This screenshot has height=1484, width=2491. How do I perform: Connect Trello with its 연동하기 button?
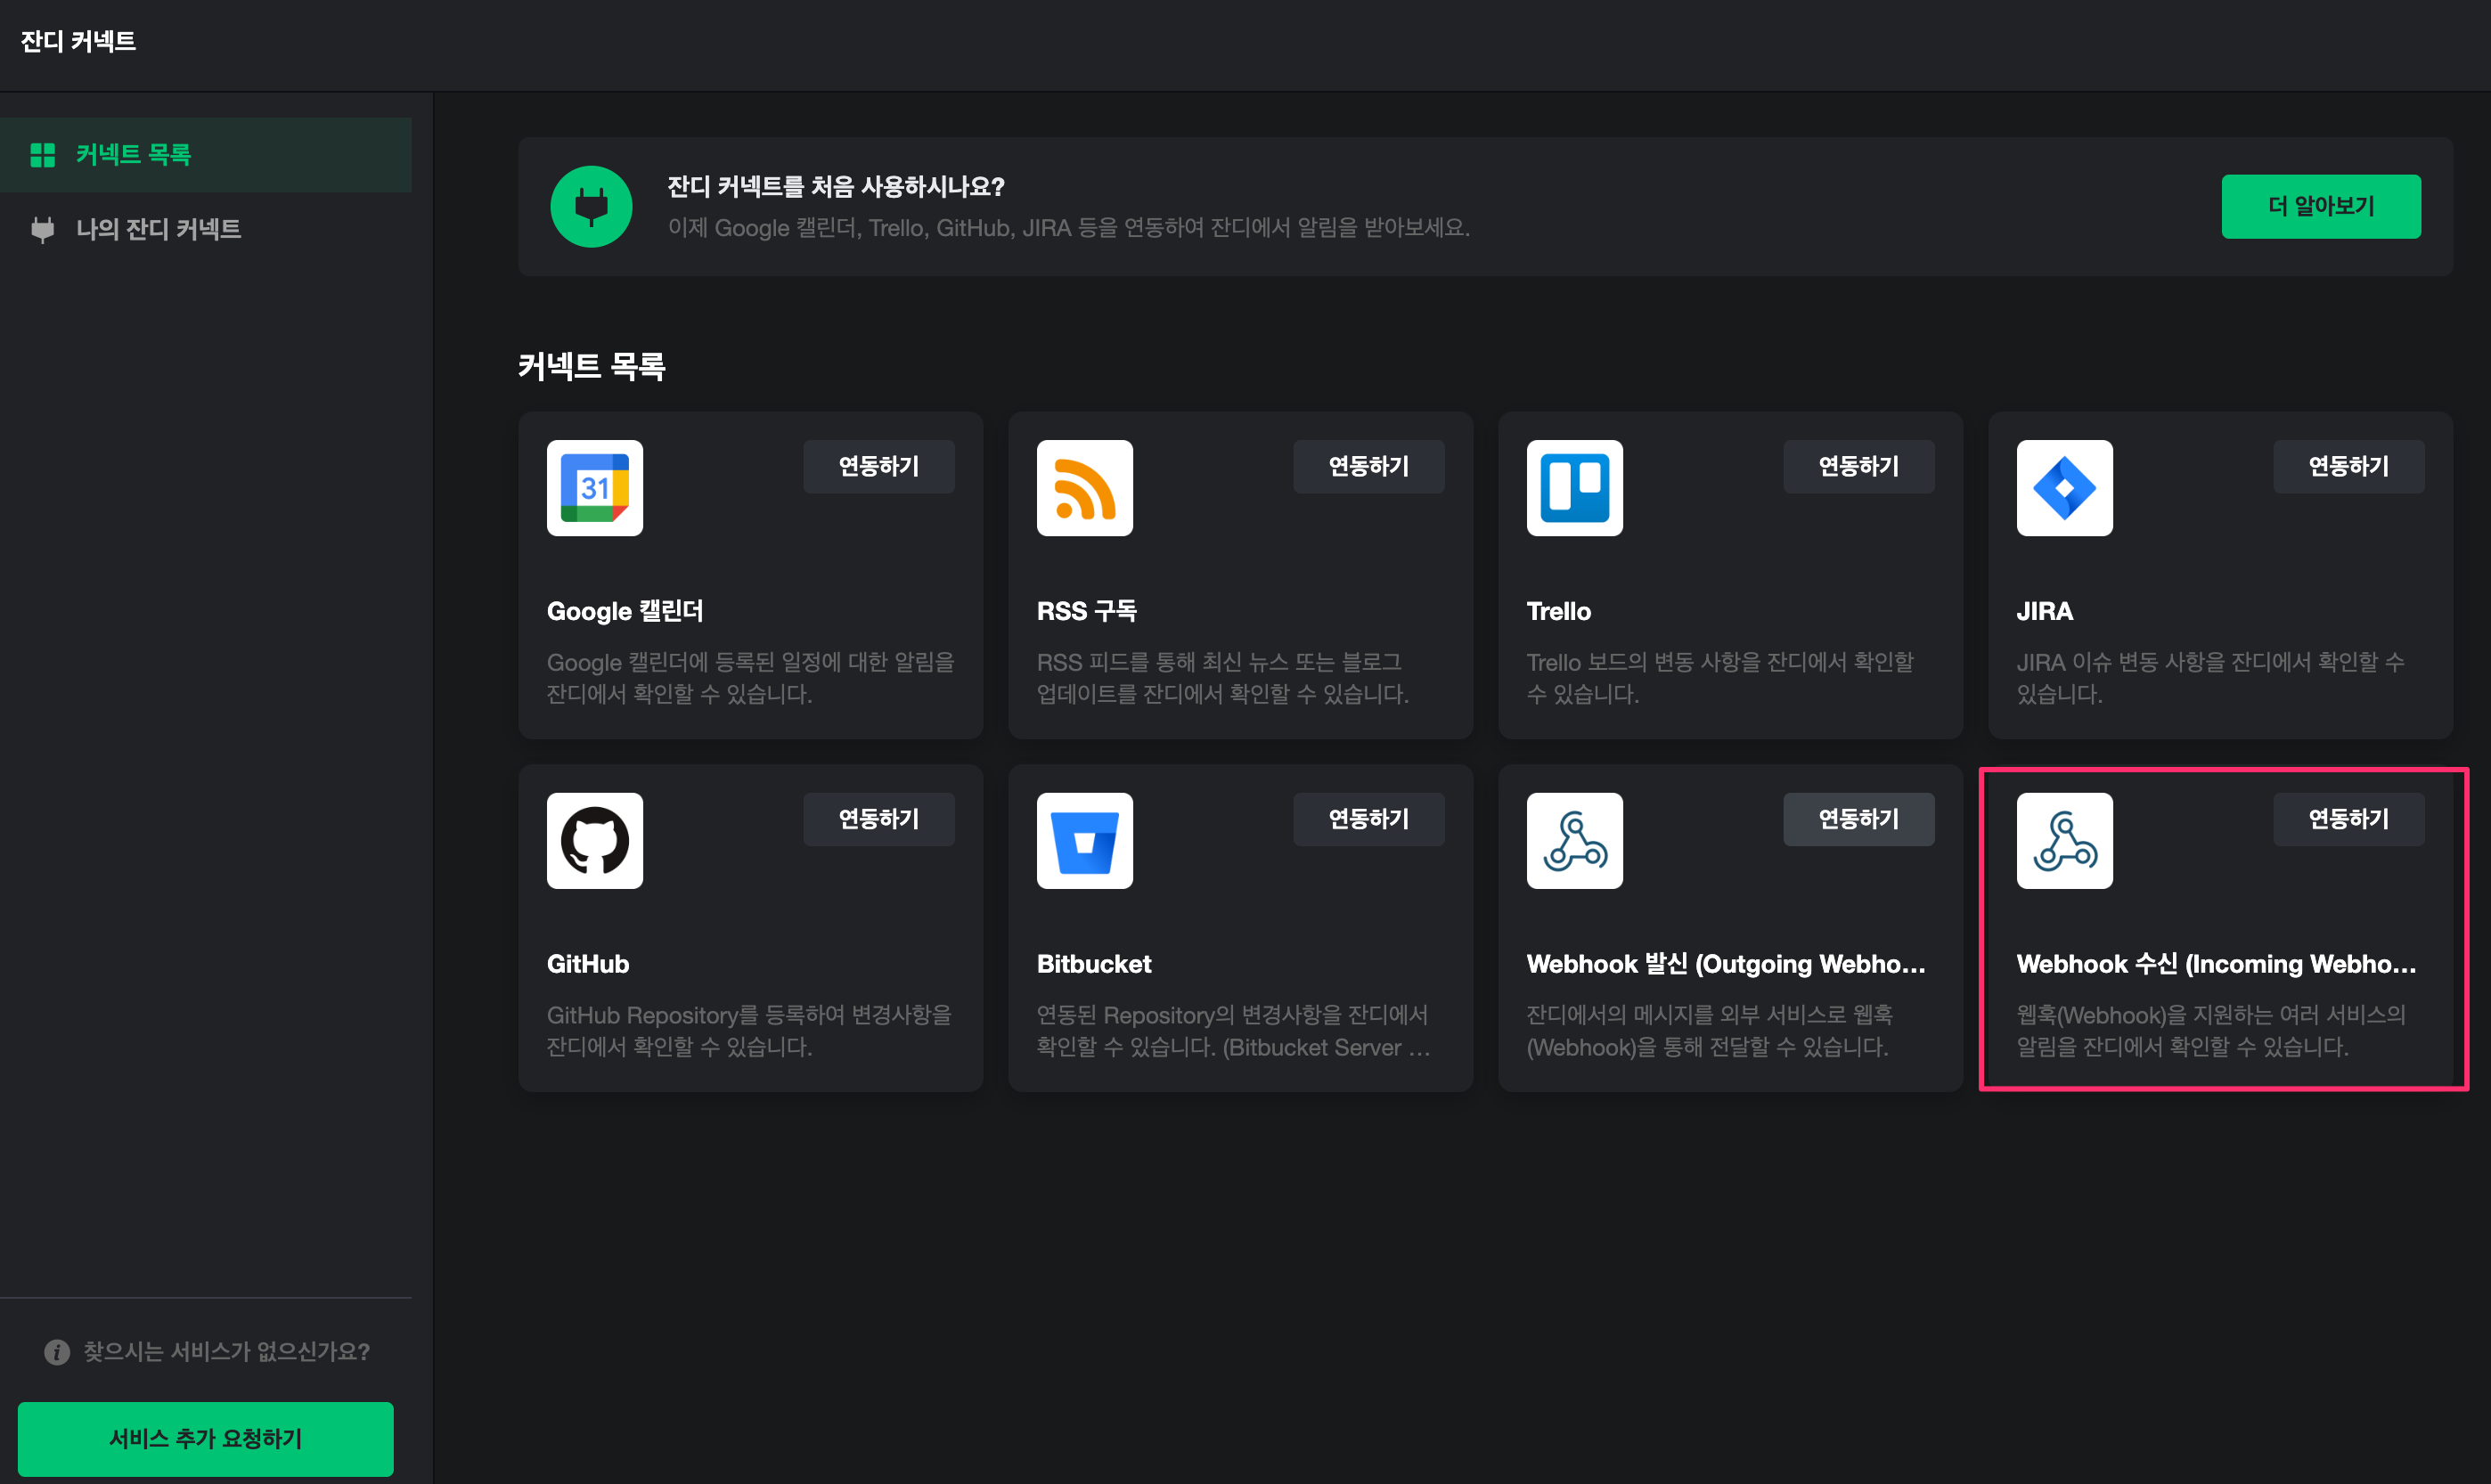1858,466
